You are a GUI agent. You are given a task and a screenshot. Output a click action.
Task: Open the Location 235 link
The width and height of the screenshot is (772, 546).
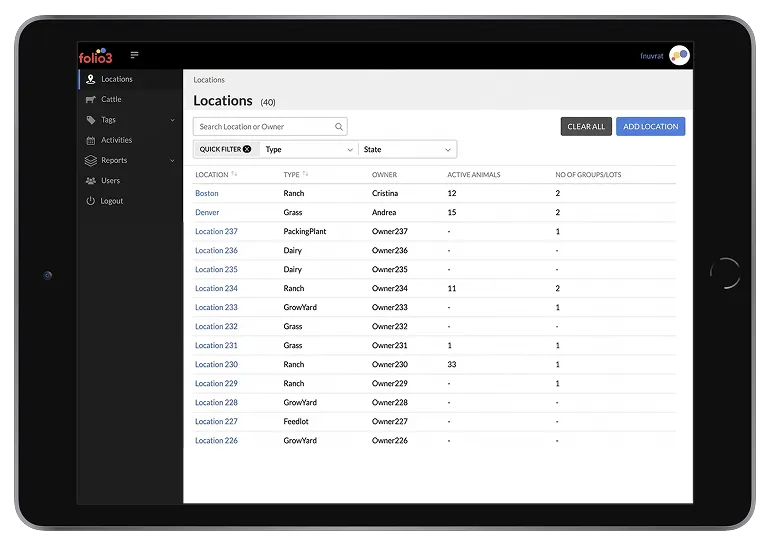(216, 269)
